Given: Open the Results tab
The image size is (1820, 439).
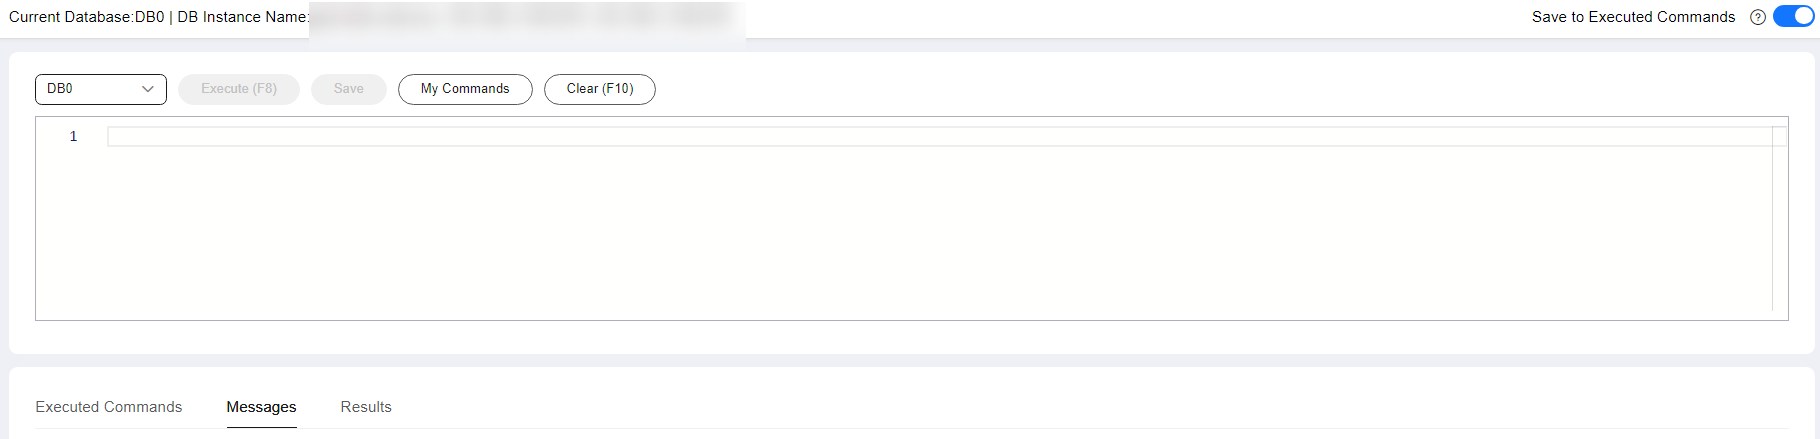Looking at the screenshot, I should tap(366, 407).
